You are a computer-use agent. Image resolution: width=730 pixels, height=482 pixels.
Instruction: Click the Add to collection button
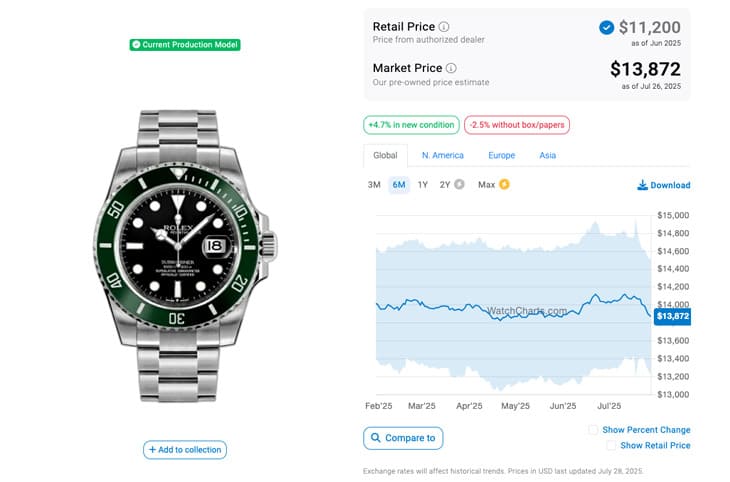tap(185, 450)
